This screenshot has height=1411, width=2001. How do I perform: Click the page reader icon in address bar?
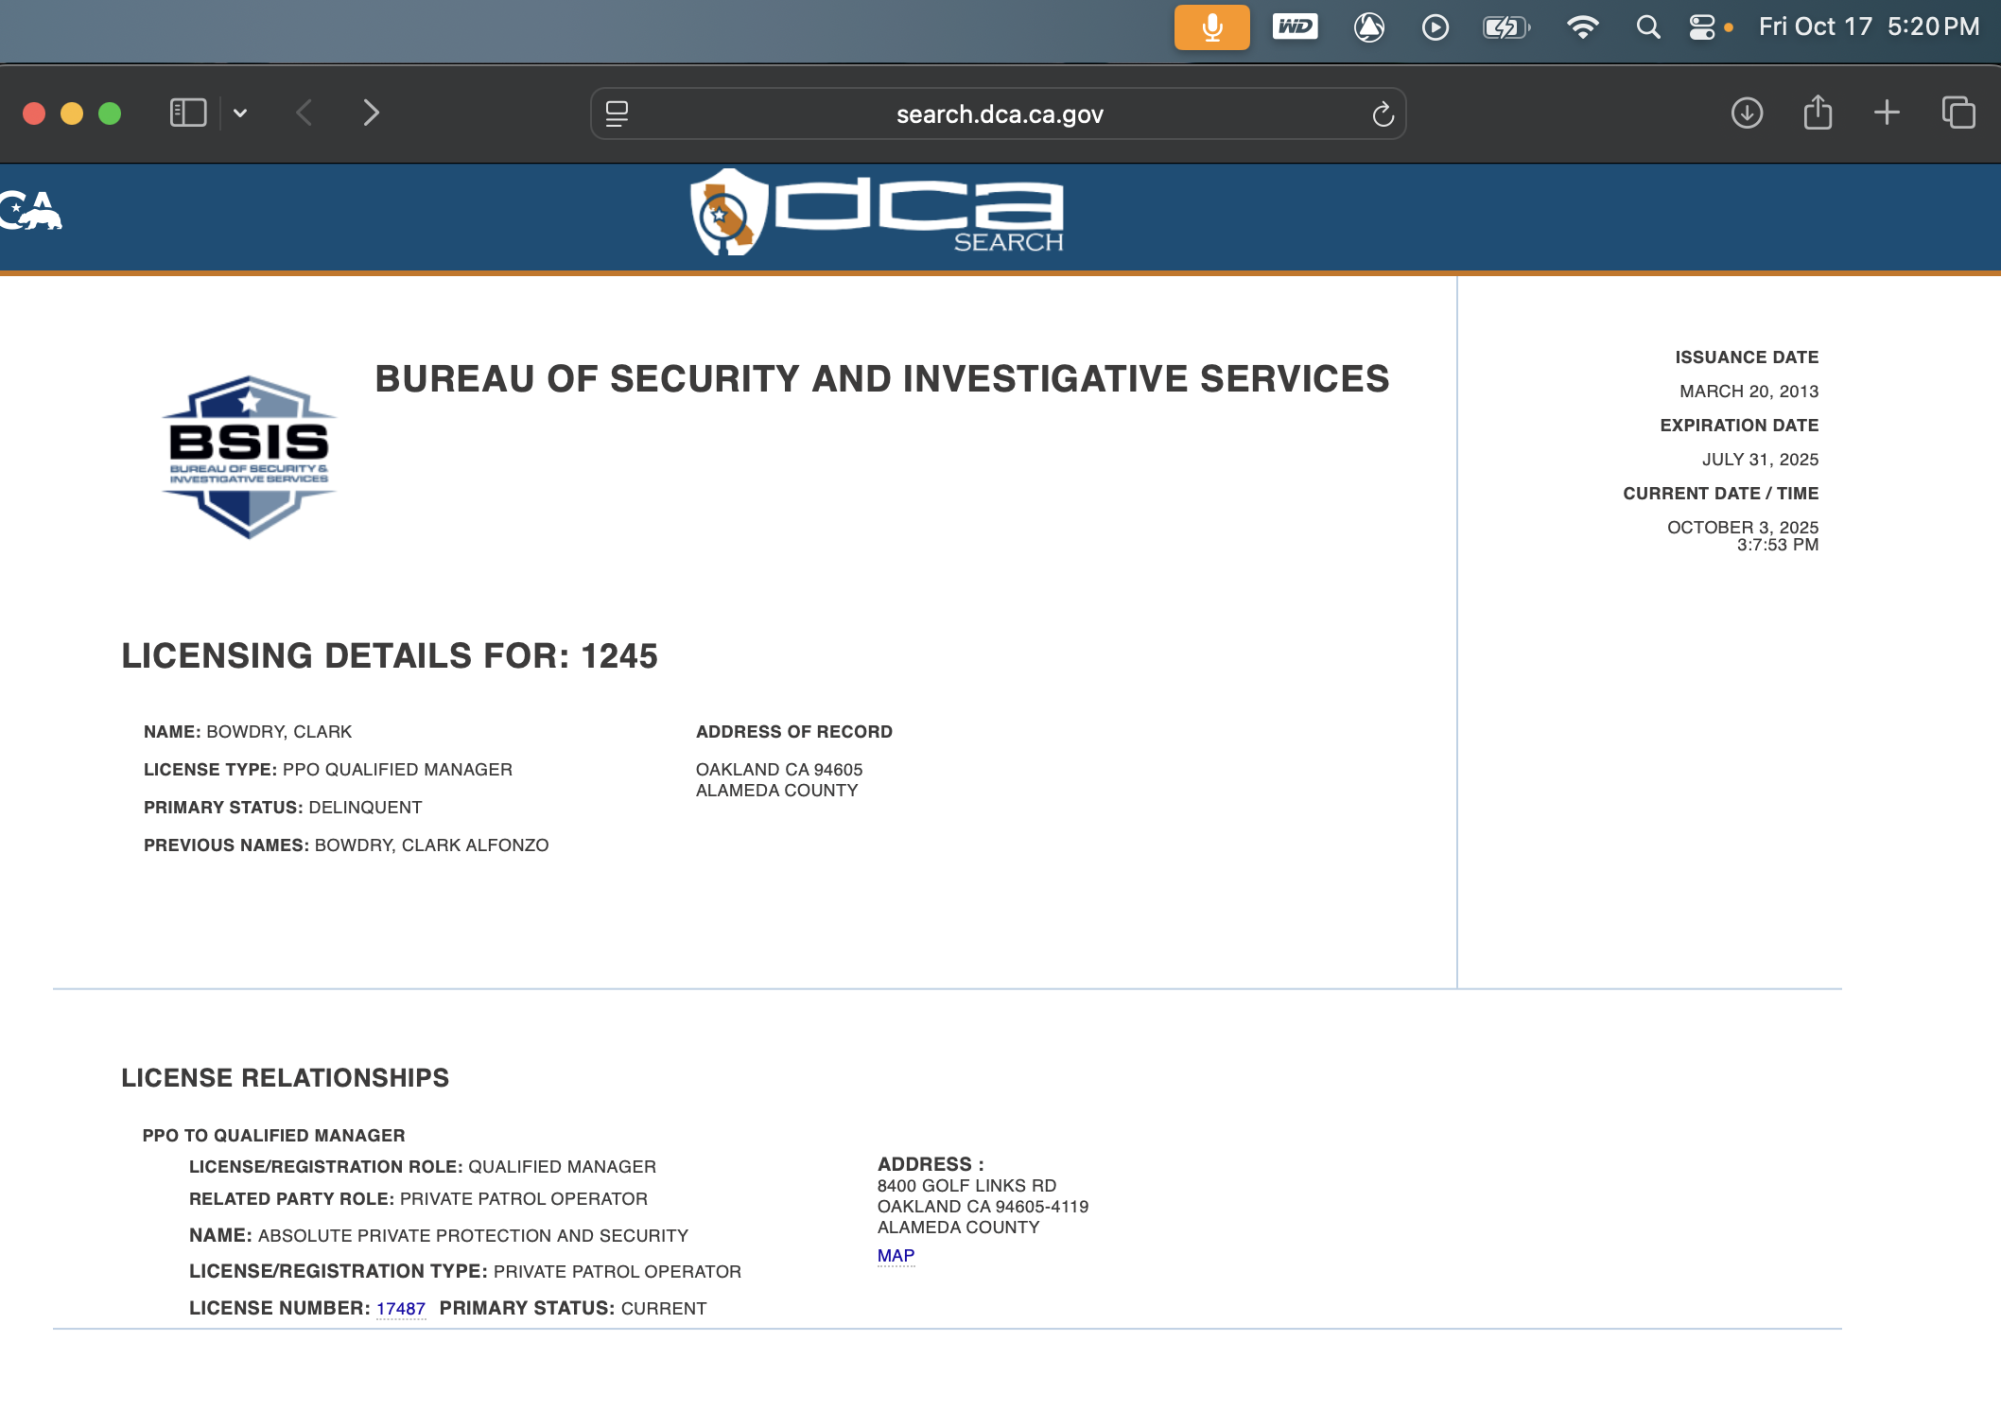click(617, 114)
